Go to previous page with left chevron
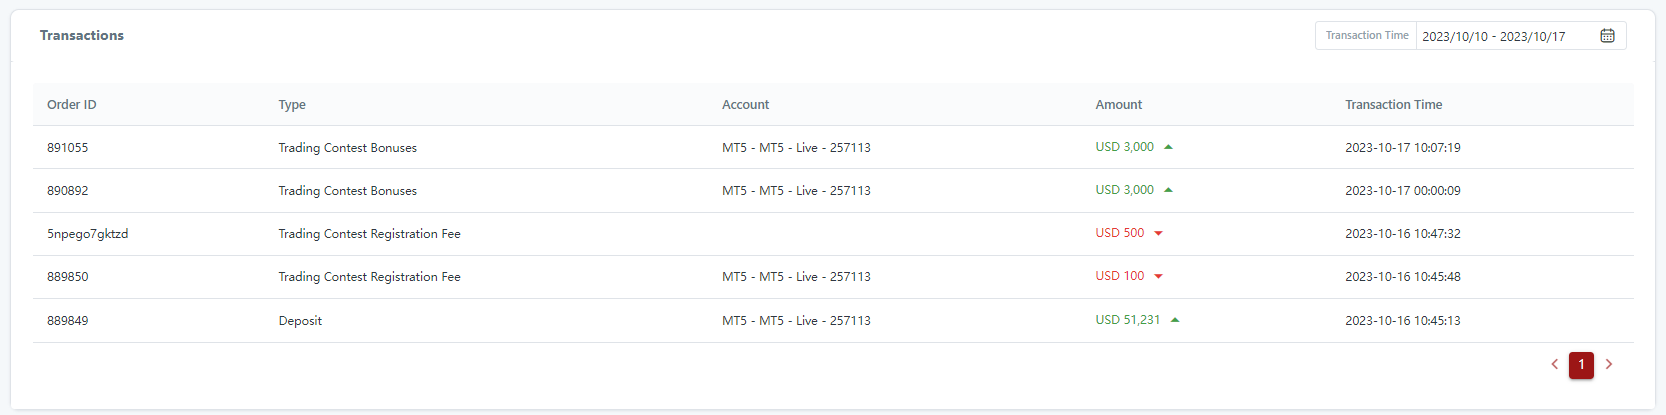The width and height of the screenshot is (1666, 415). click(1554, 365)
